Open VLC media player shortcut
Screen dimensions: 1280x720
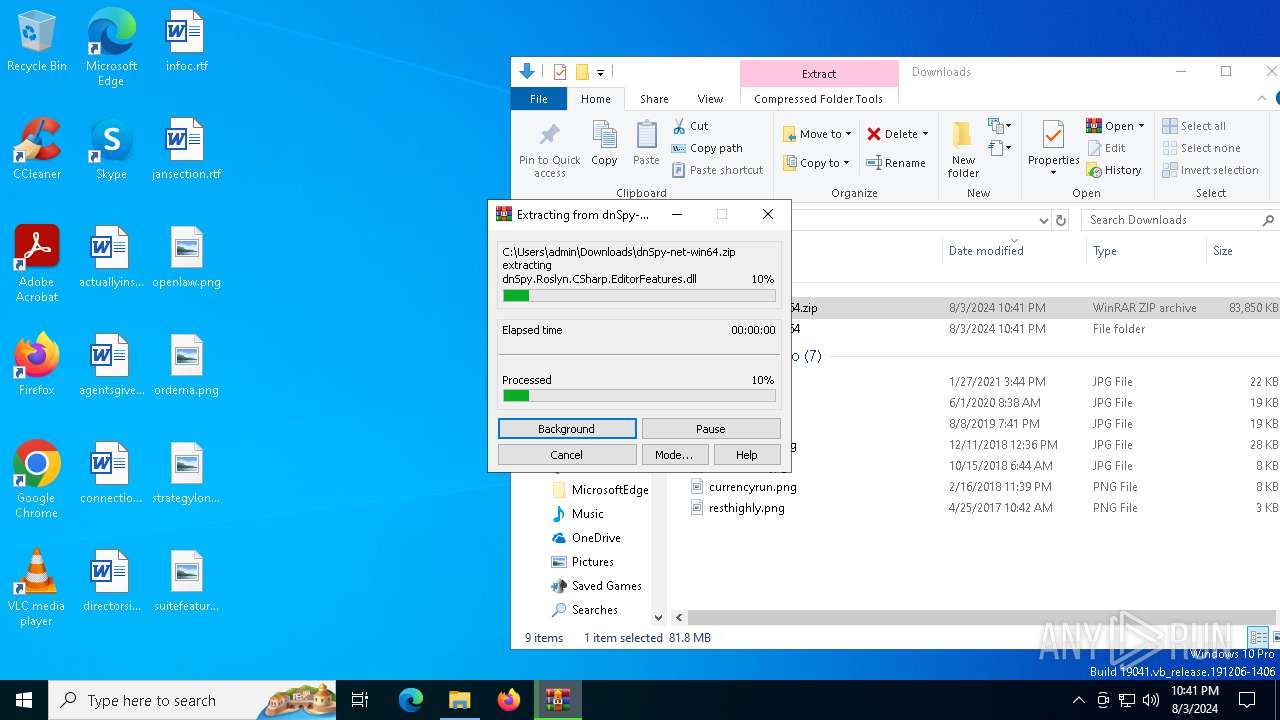tap(37, 588)
